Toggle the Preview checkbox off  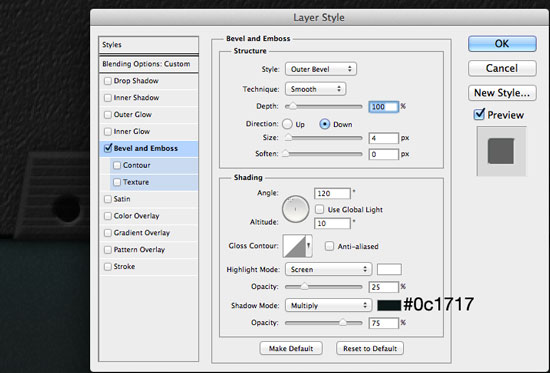tap(479, 114)
